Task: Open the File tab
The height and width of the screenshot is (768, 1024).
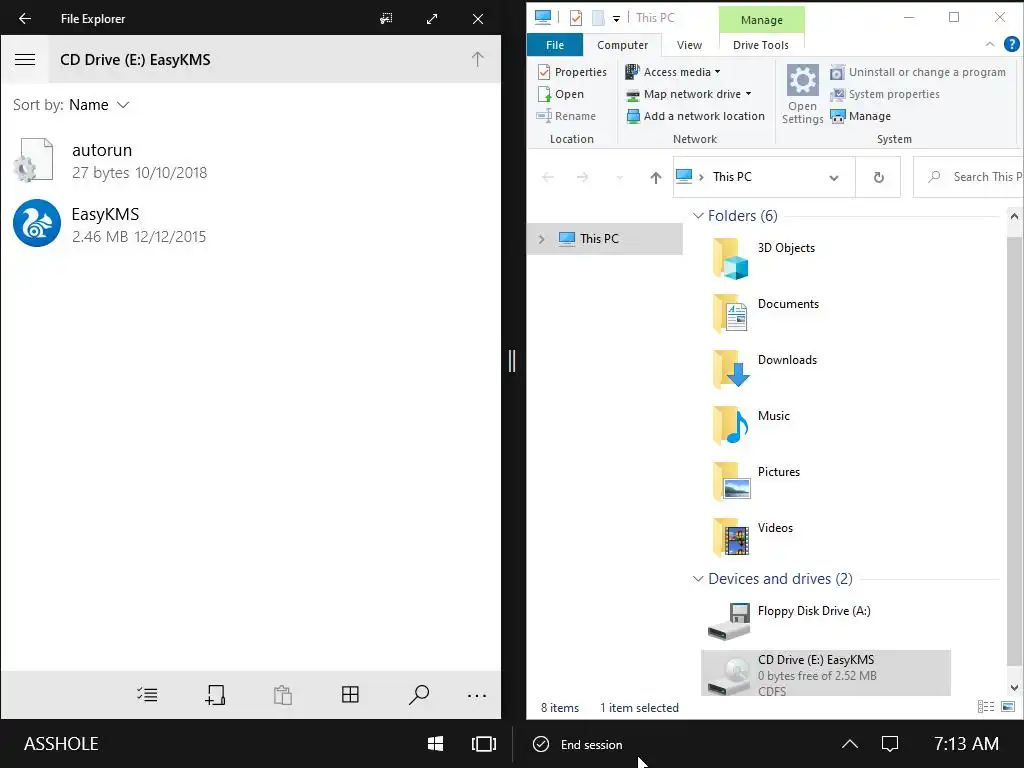Action: click(x=554, y=45)
